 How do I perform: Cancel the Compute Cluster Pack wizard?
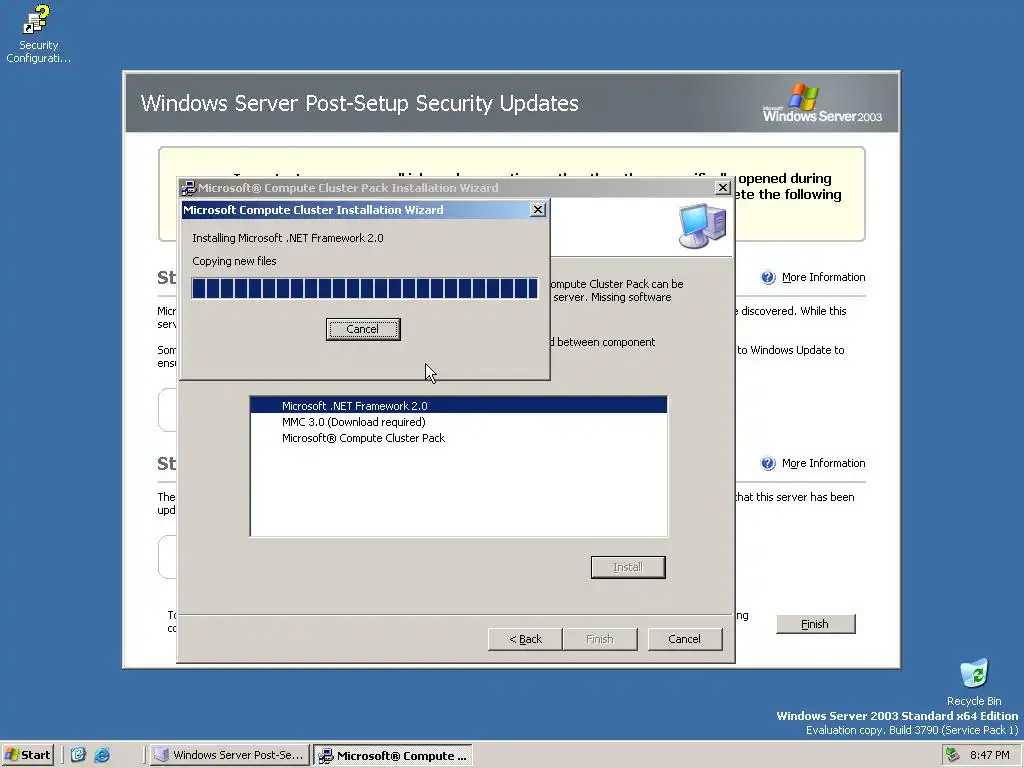point(685,639)
